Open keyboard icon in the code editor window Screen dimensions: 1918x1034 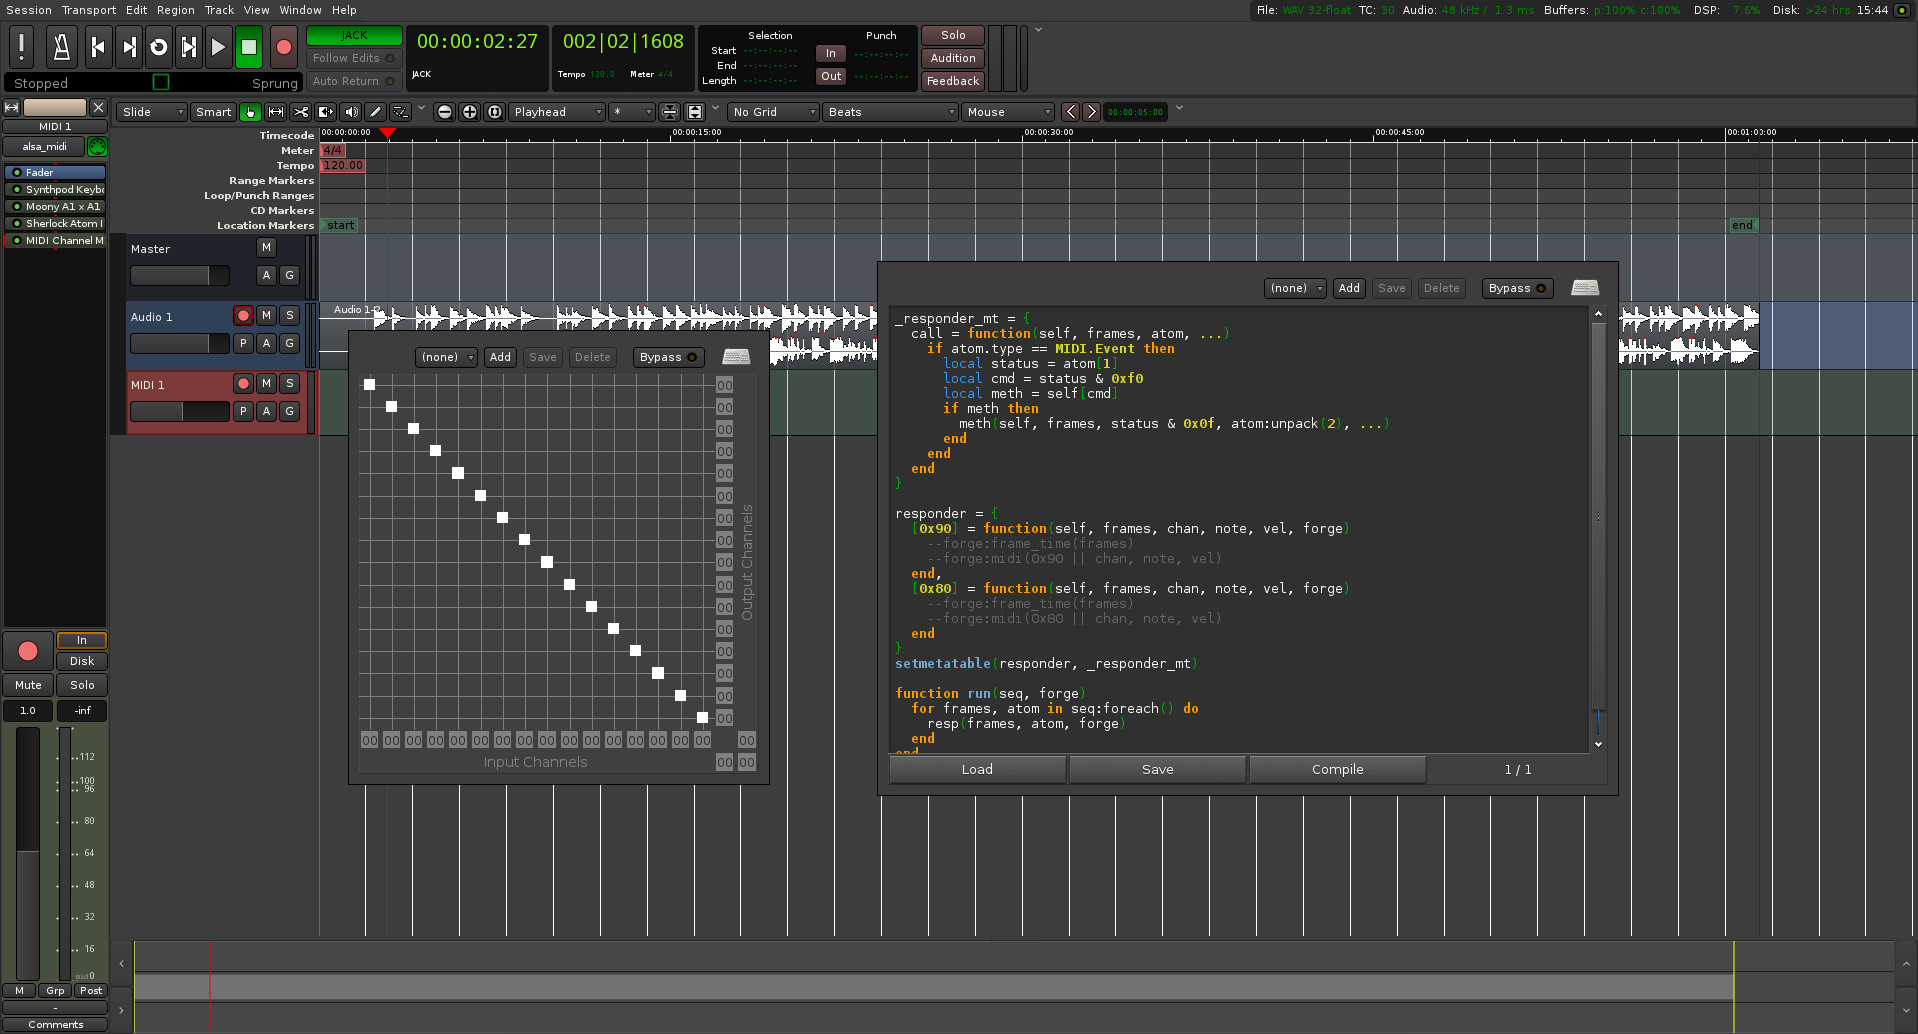(1585, 288)
